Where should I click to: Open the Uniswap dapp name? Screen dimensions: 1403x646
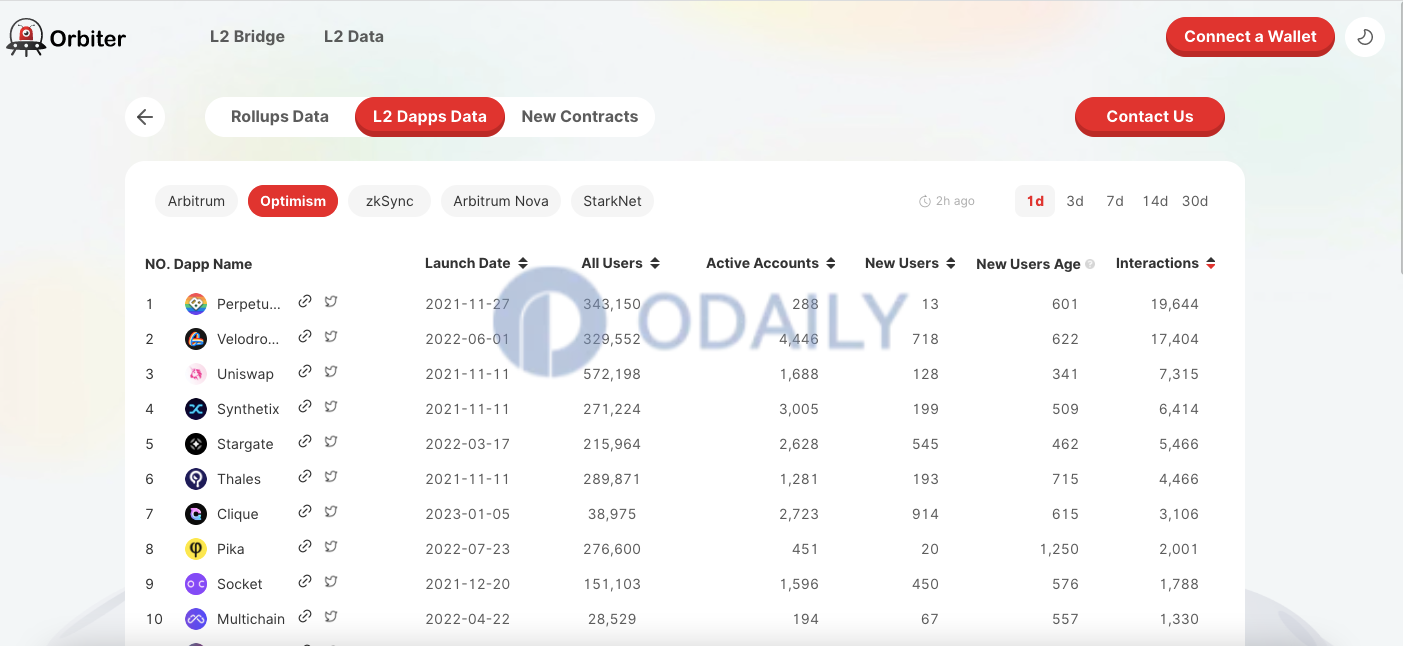point(245,374)
